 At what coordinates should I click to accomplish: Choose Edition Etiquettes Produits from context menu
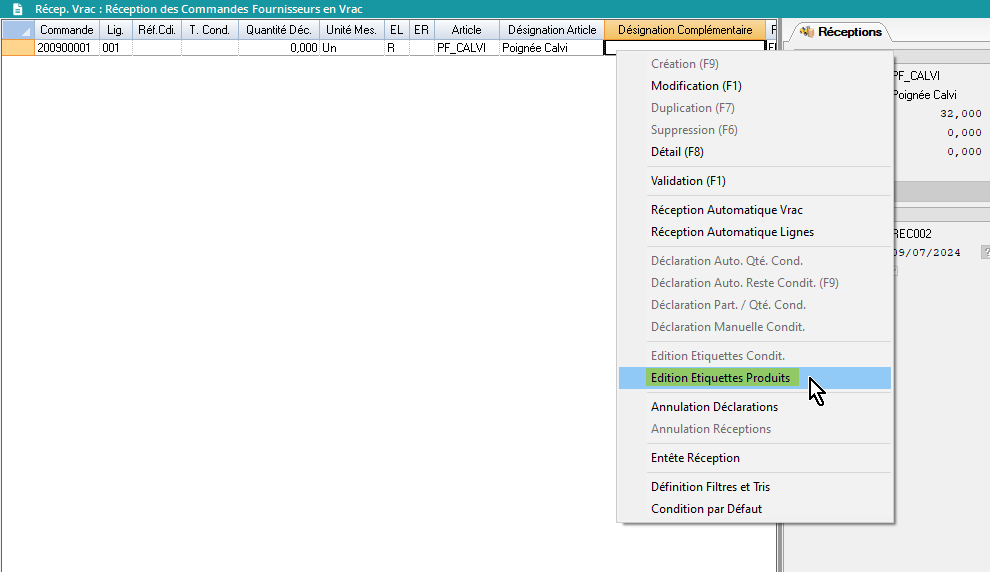coord(720,378)
